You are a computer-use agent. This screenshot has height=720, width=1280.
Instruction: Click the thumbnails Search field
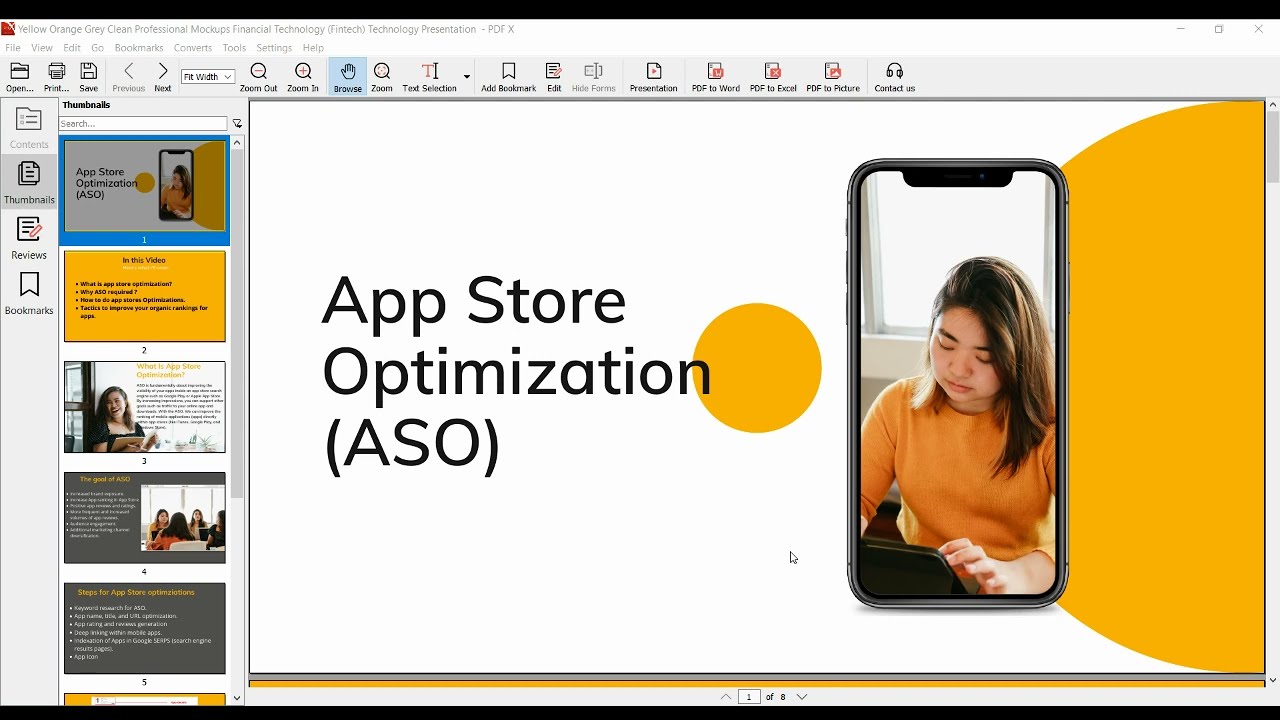144,124
